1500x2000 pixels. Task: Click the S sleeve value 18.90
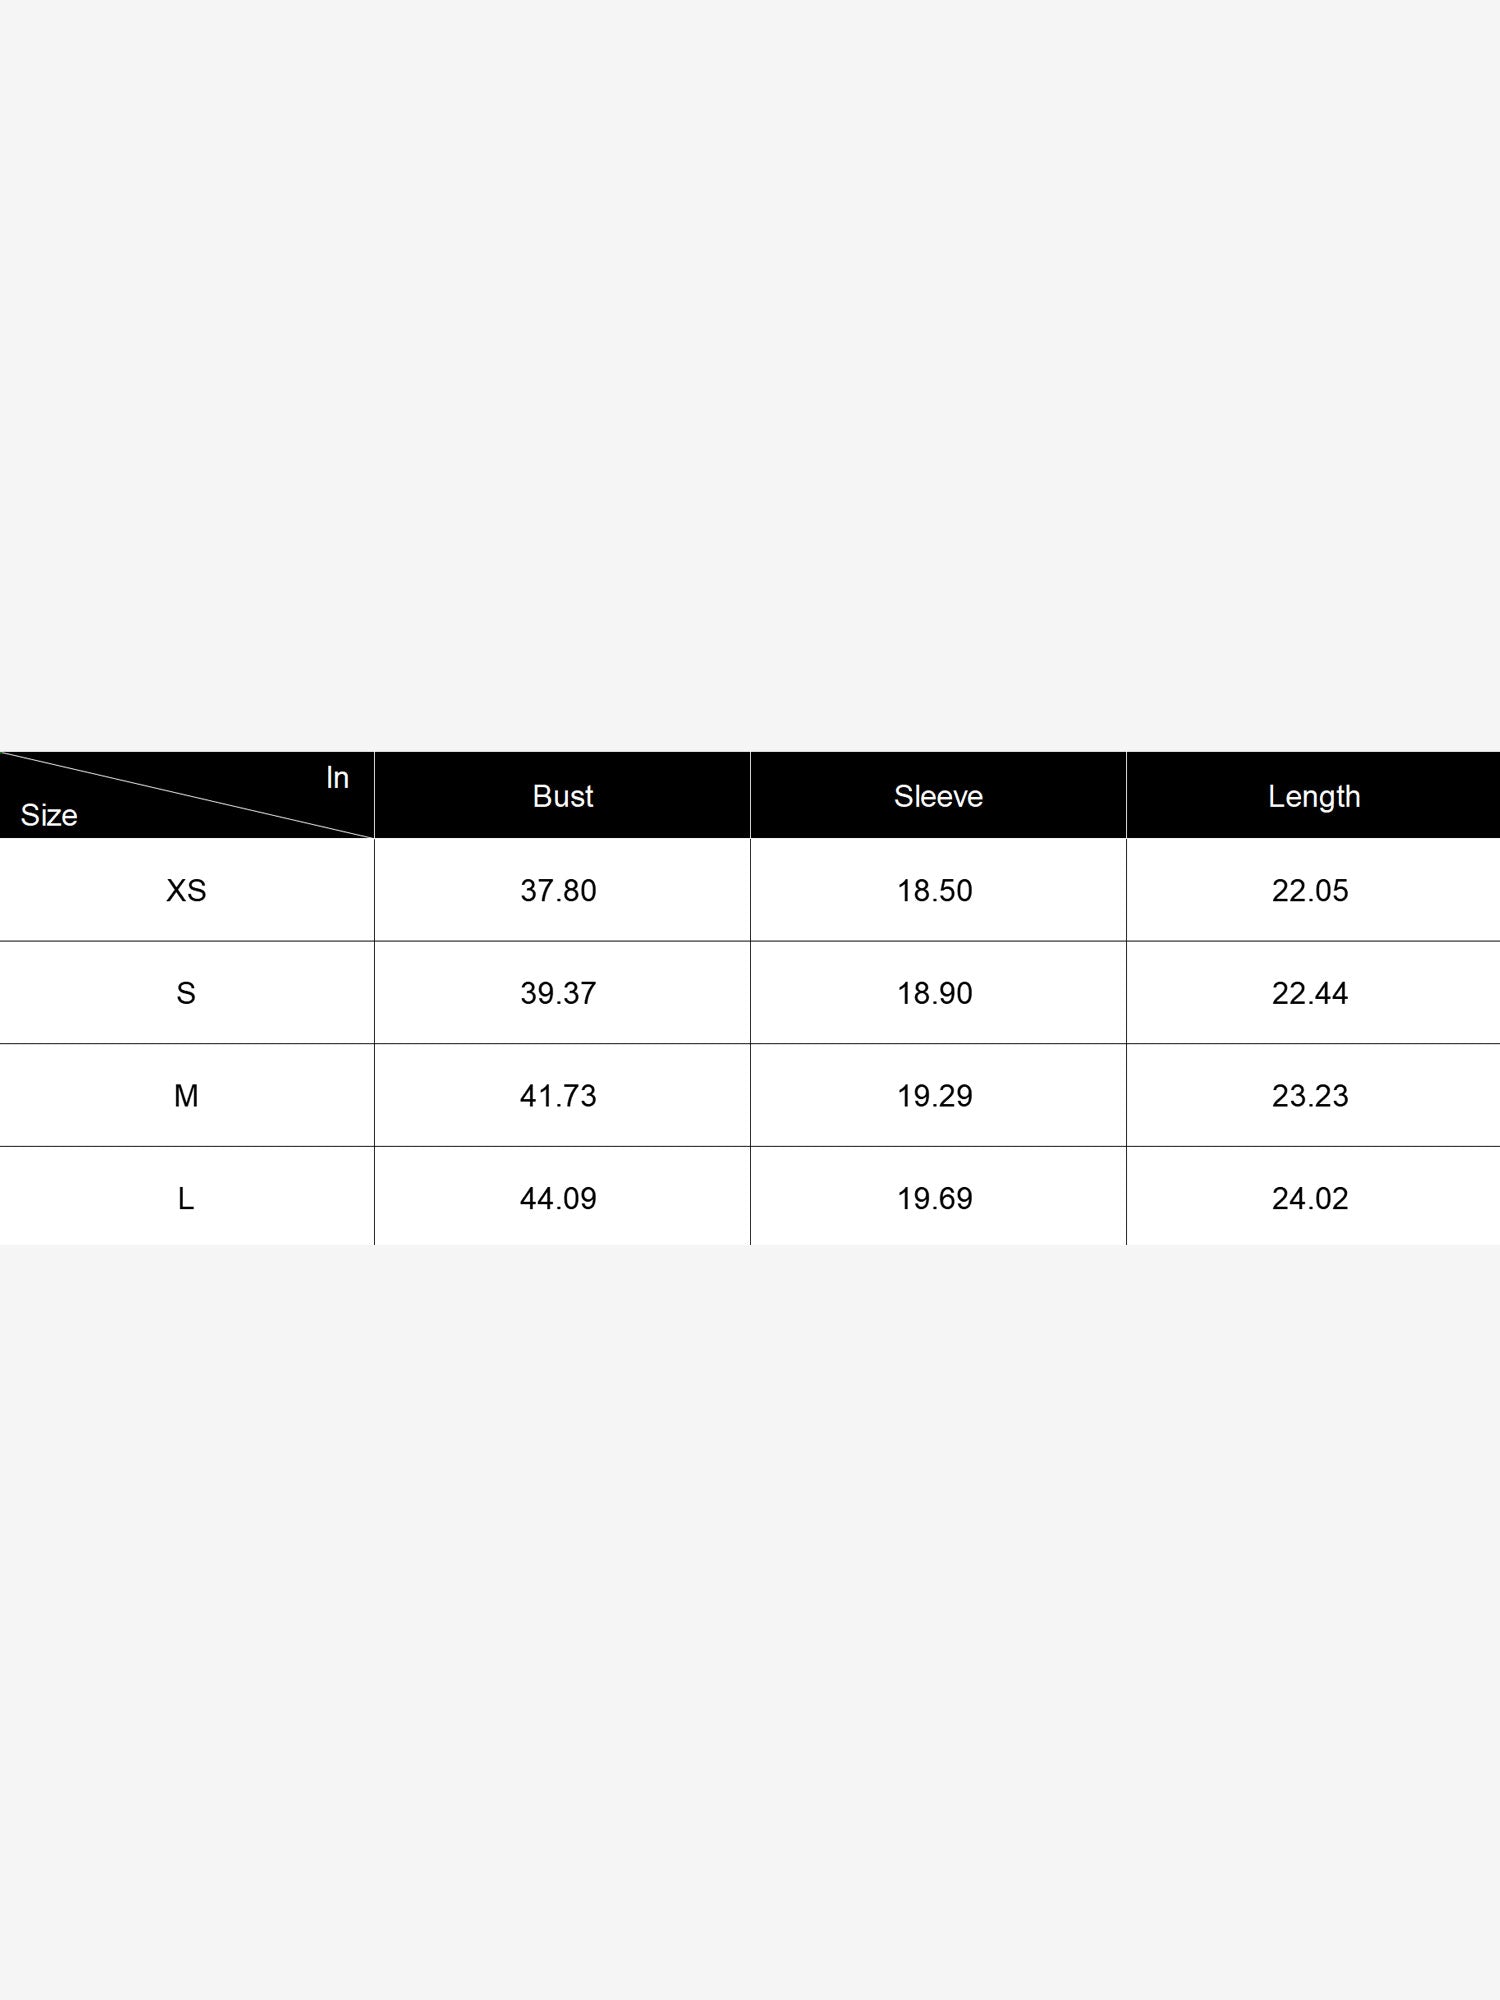click(x=934, y=993)
